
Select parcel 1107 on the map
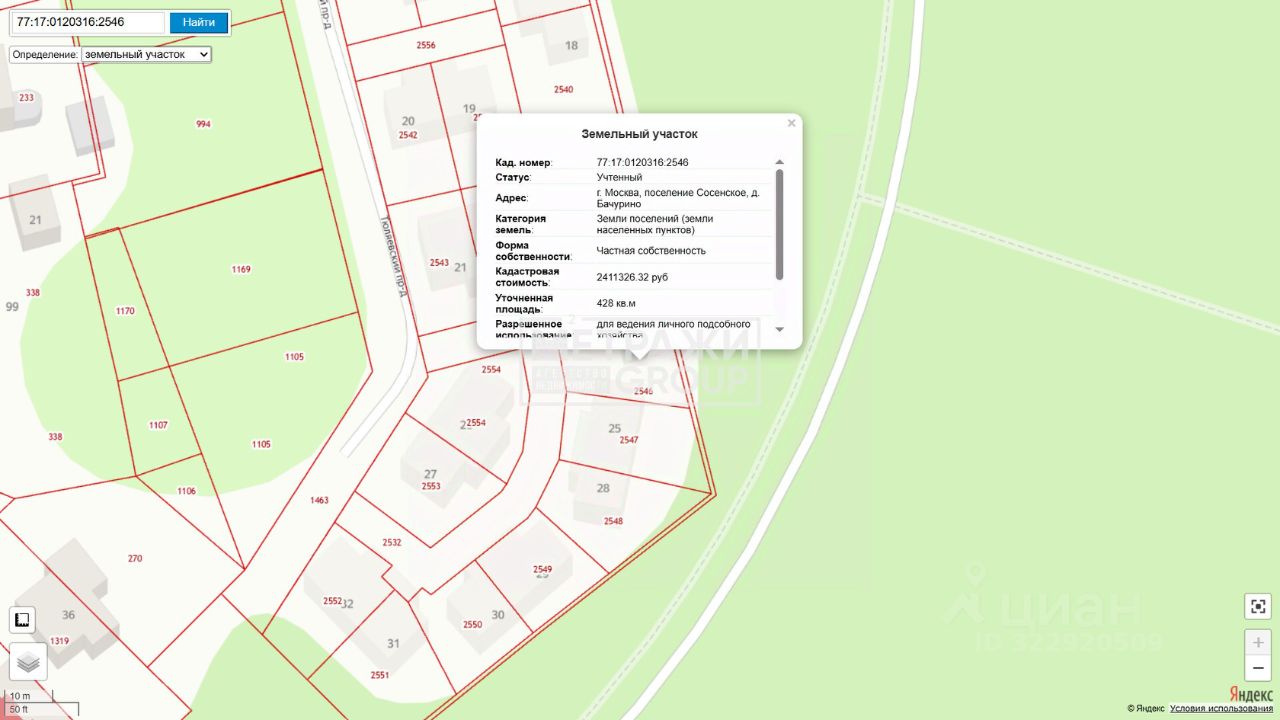tap(158, 425)
